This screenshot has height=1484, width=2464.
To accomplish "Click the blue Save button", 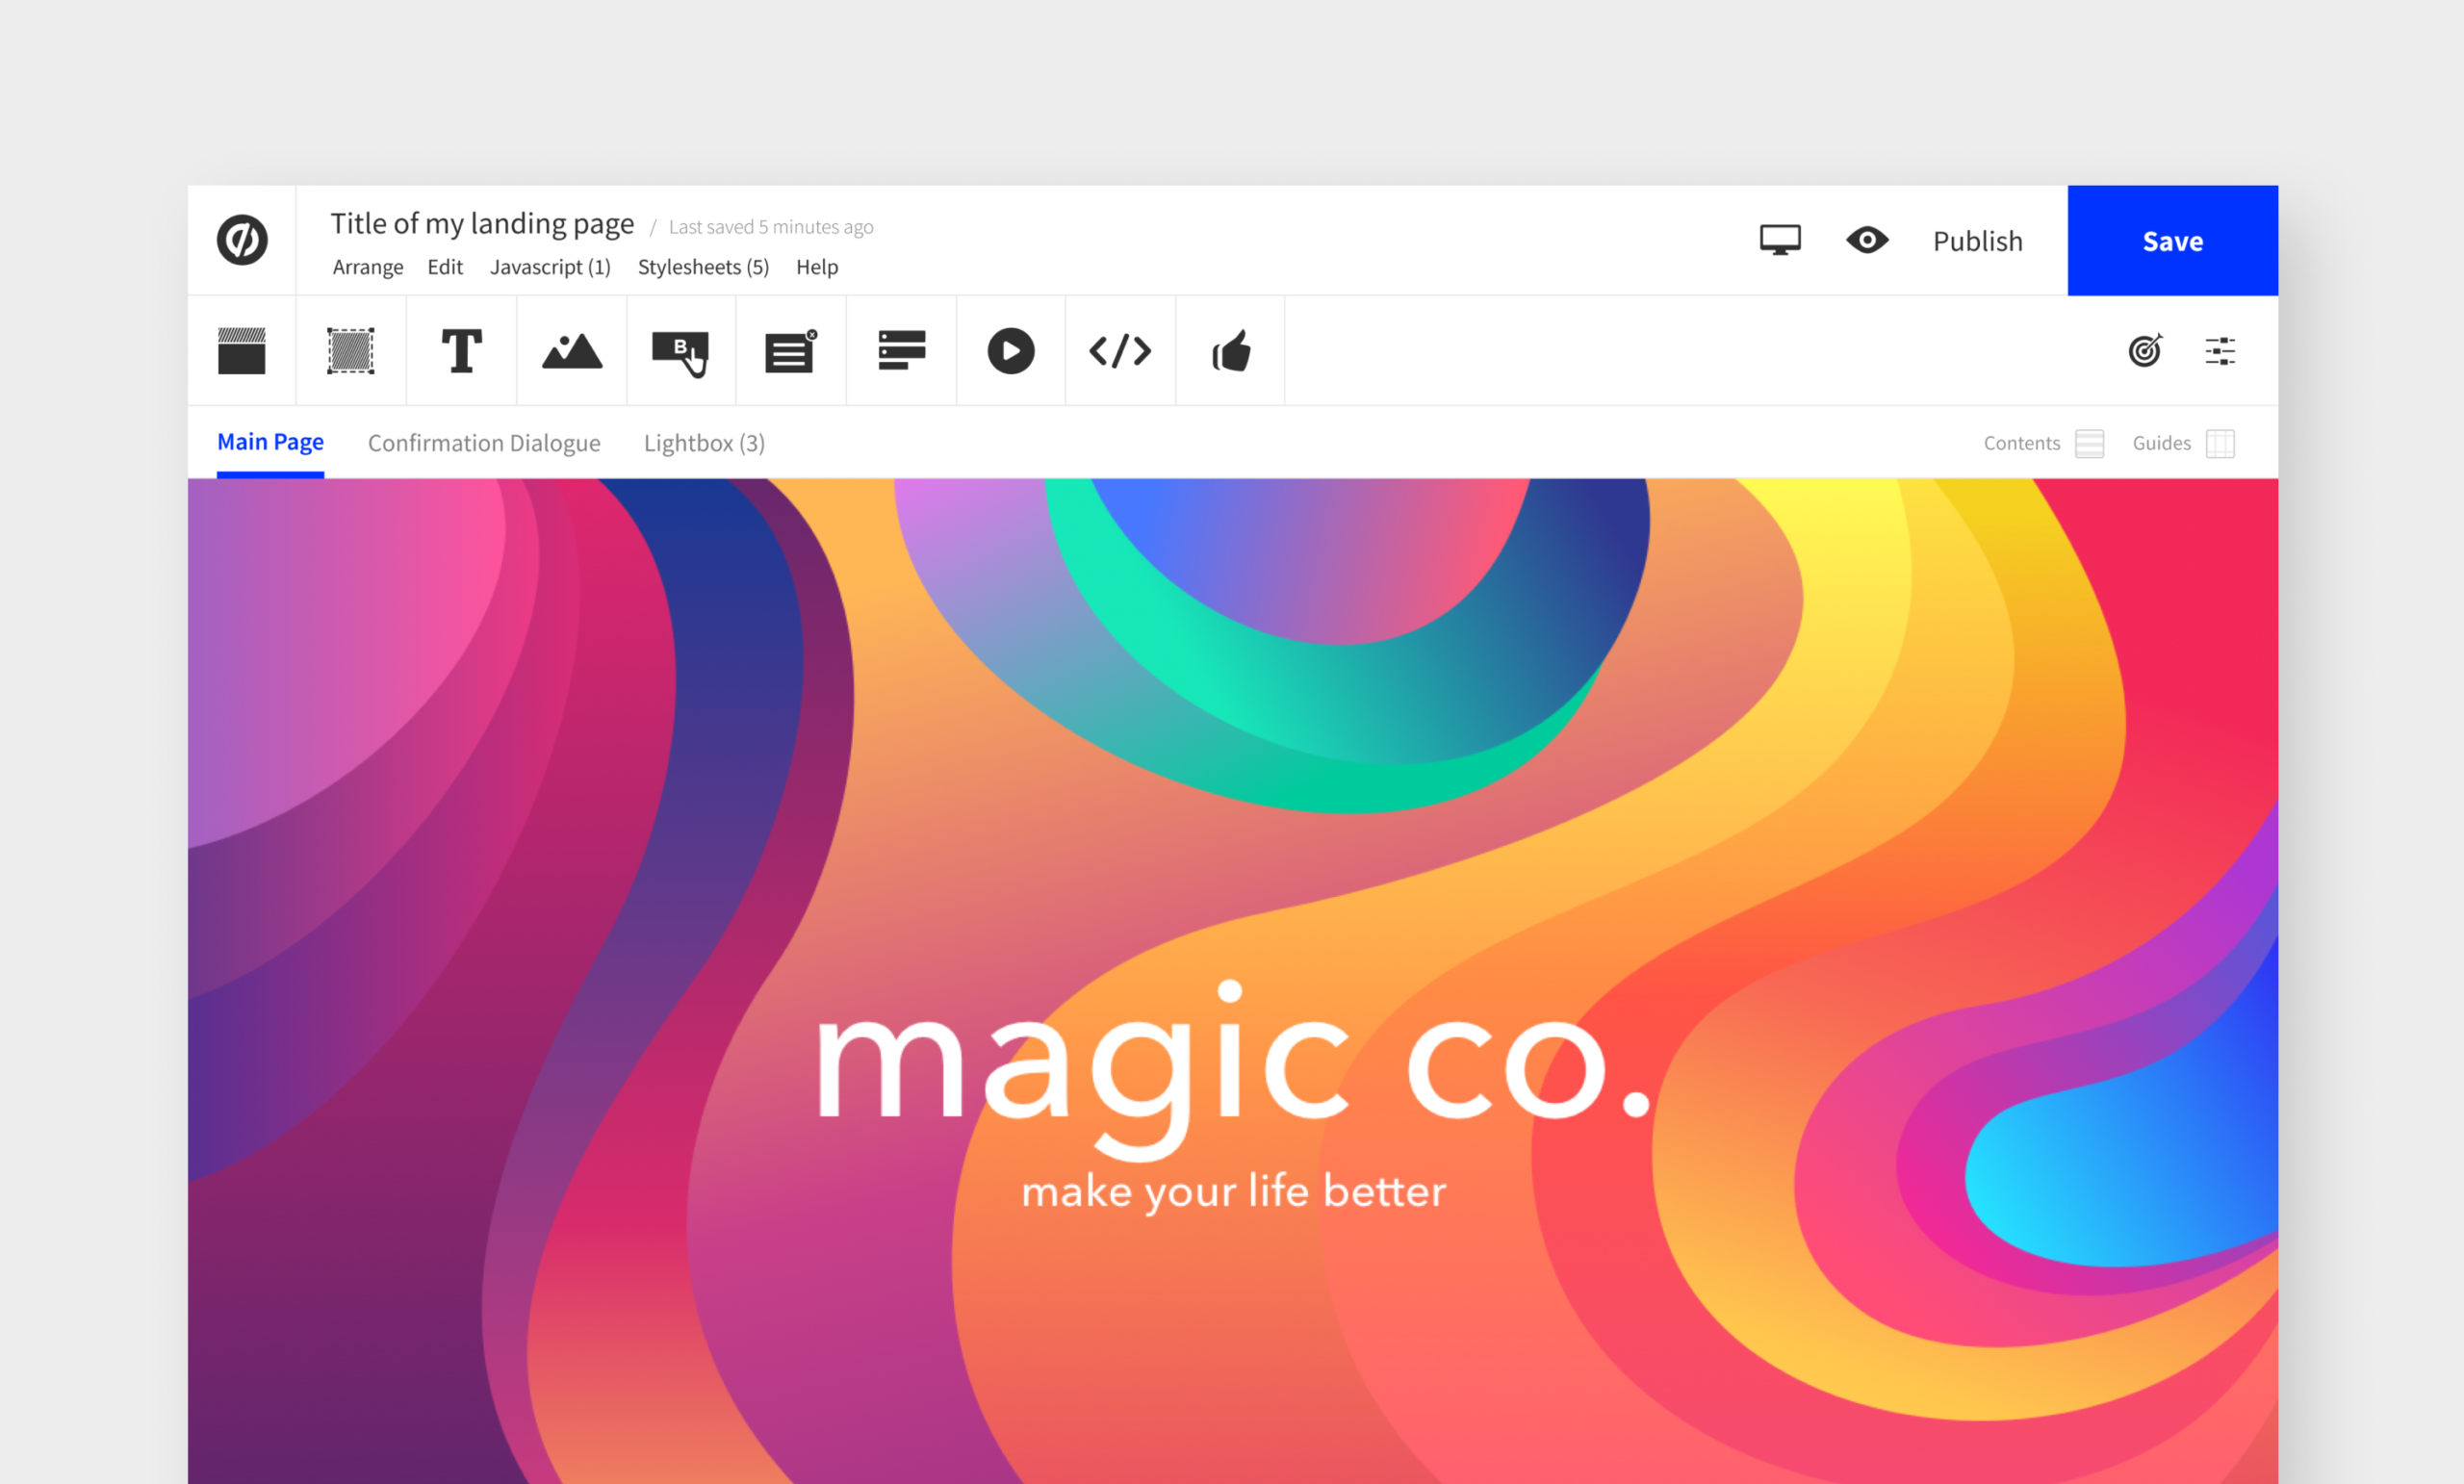I will click(x=2172, y=241).
